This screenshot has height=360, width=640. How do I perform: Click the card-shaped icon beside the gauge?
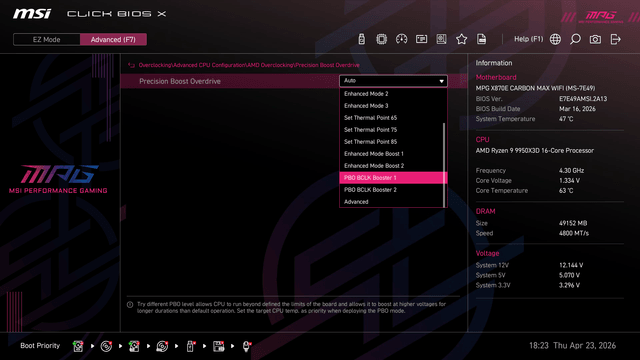(421, 39)
